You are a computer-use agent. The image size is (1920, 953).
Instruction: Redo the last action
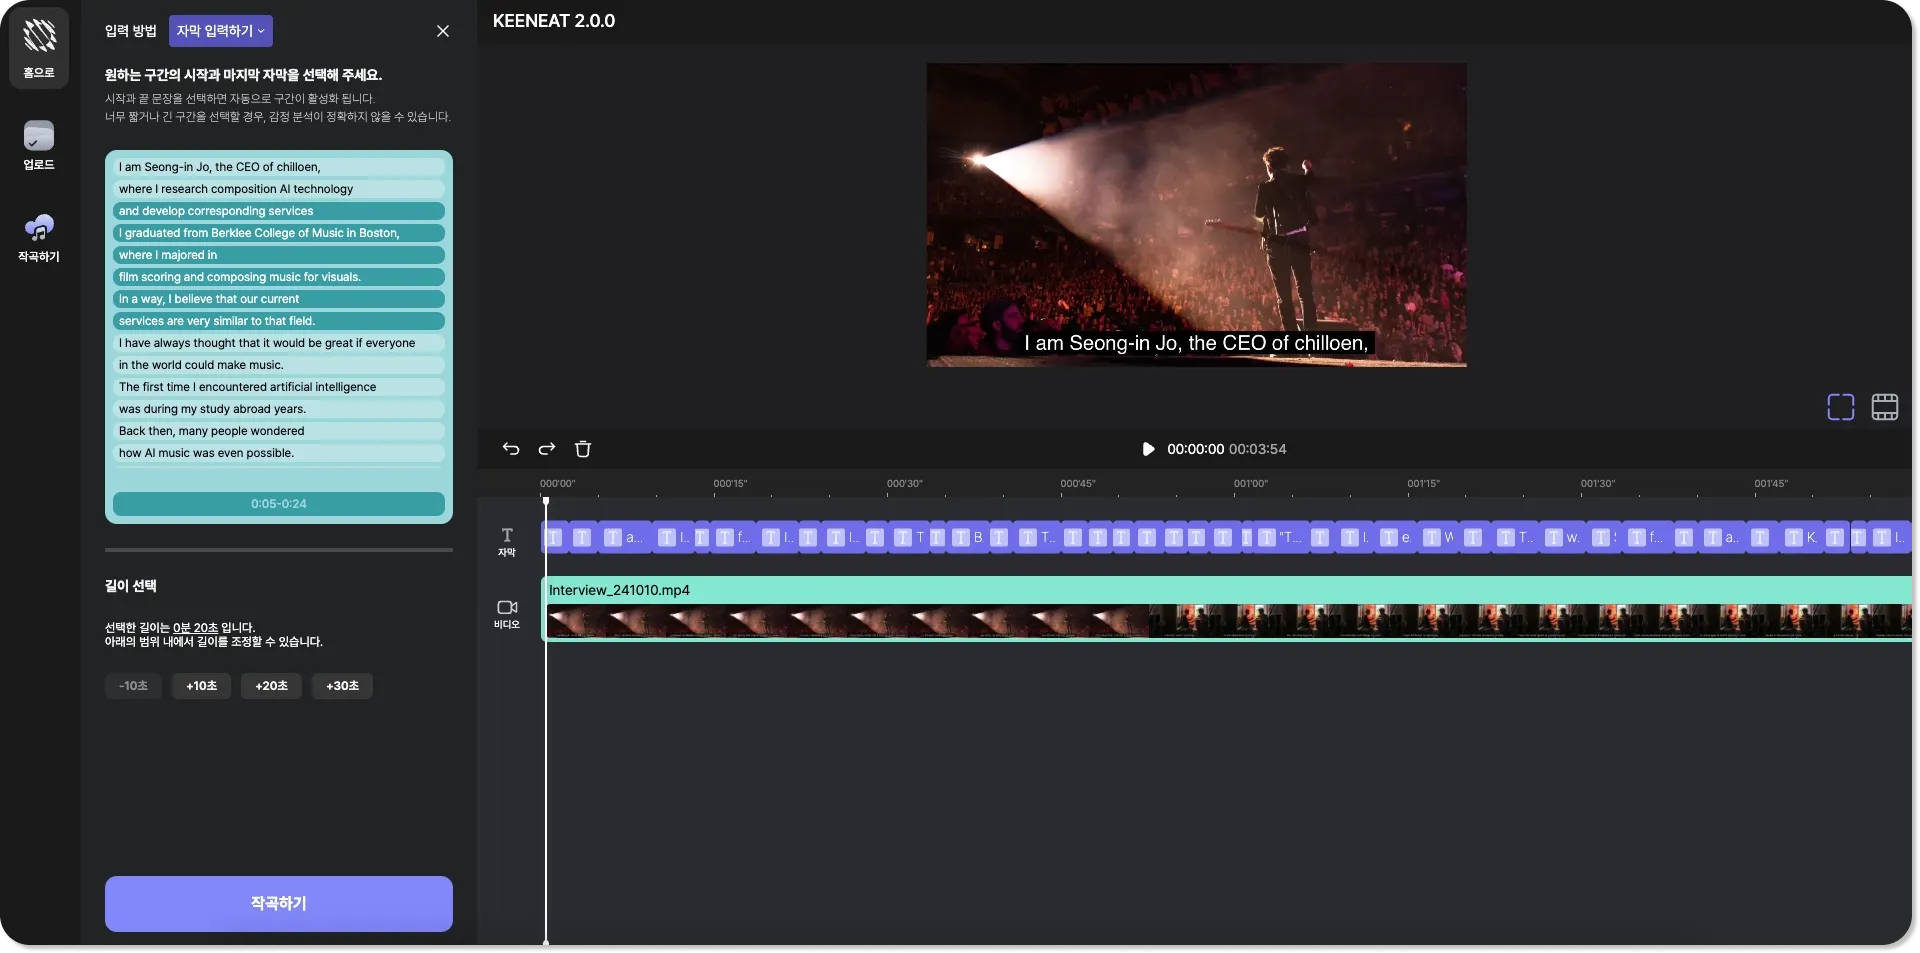(x=547, y=449)
